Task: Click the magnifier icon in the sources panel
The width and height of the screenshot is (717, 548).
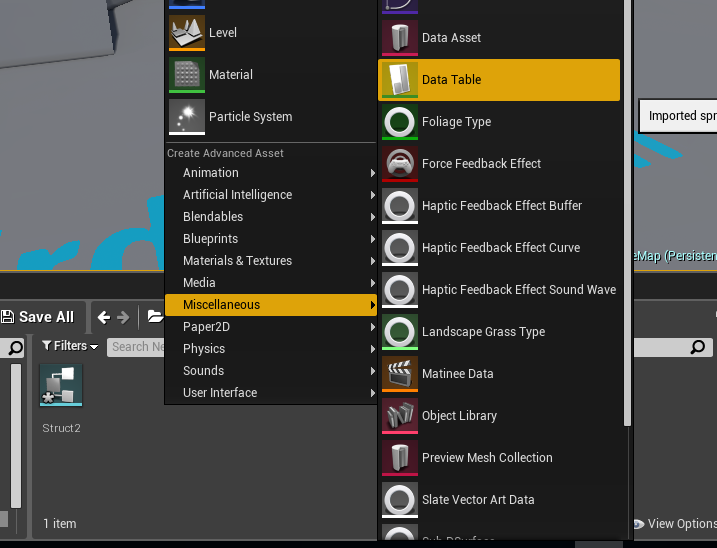Action: click(16, 348)
